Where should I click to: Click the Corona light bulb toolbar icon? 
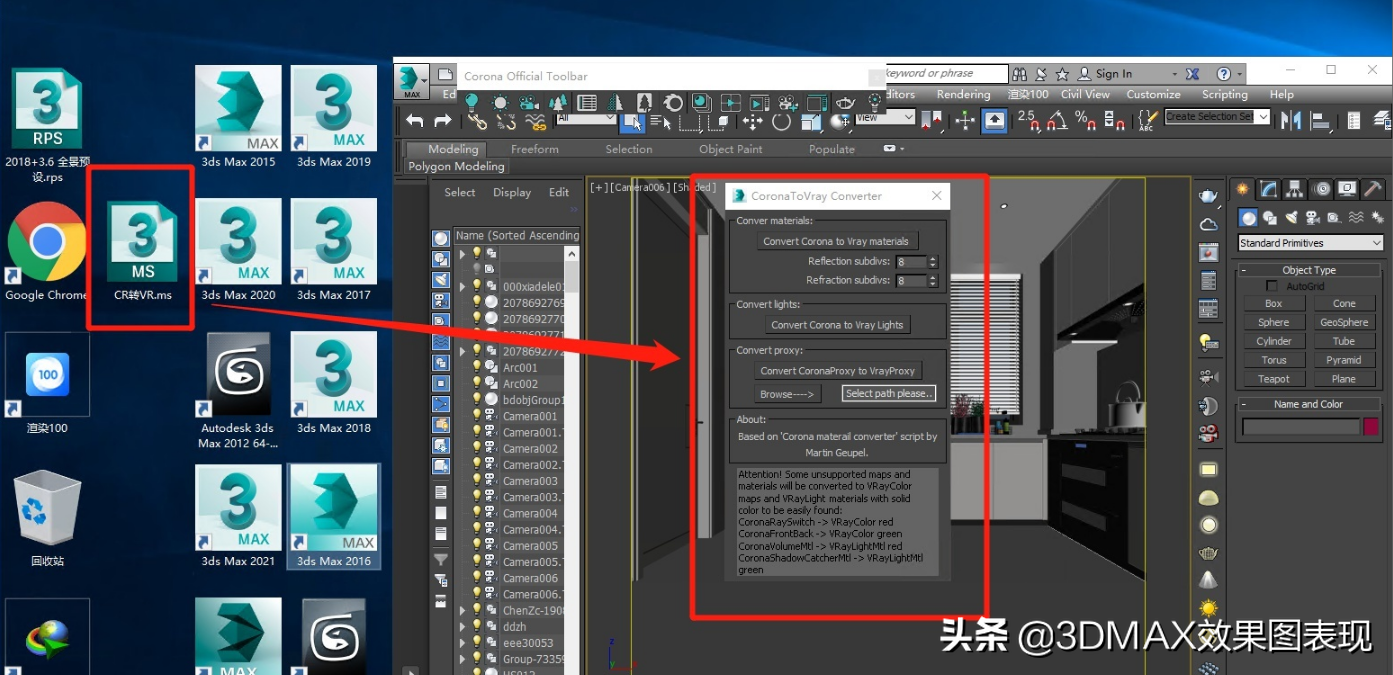[x=473, y=102]
